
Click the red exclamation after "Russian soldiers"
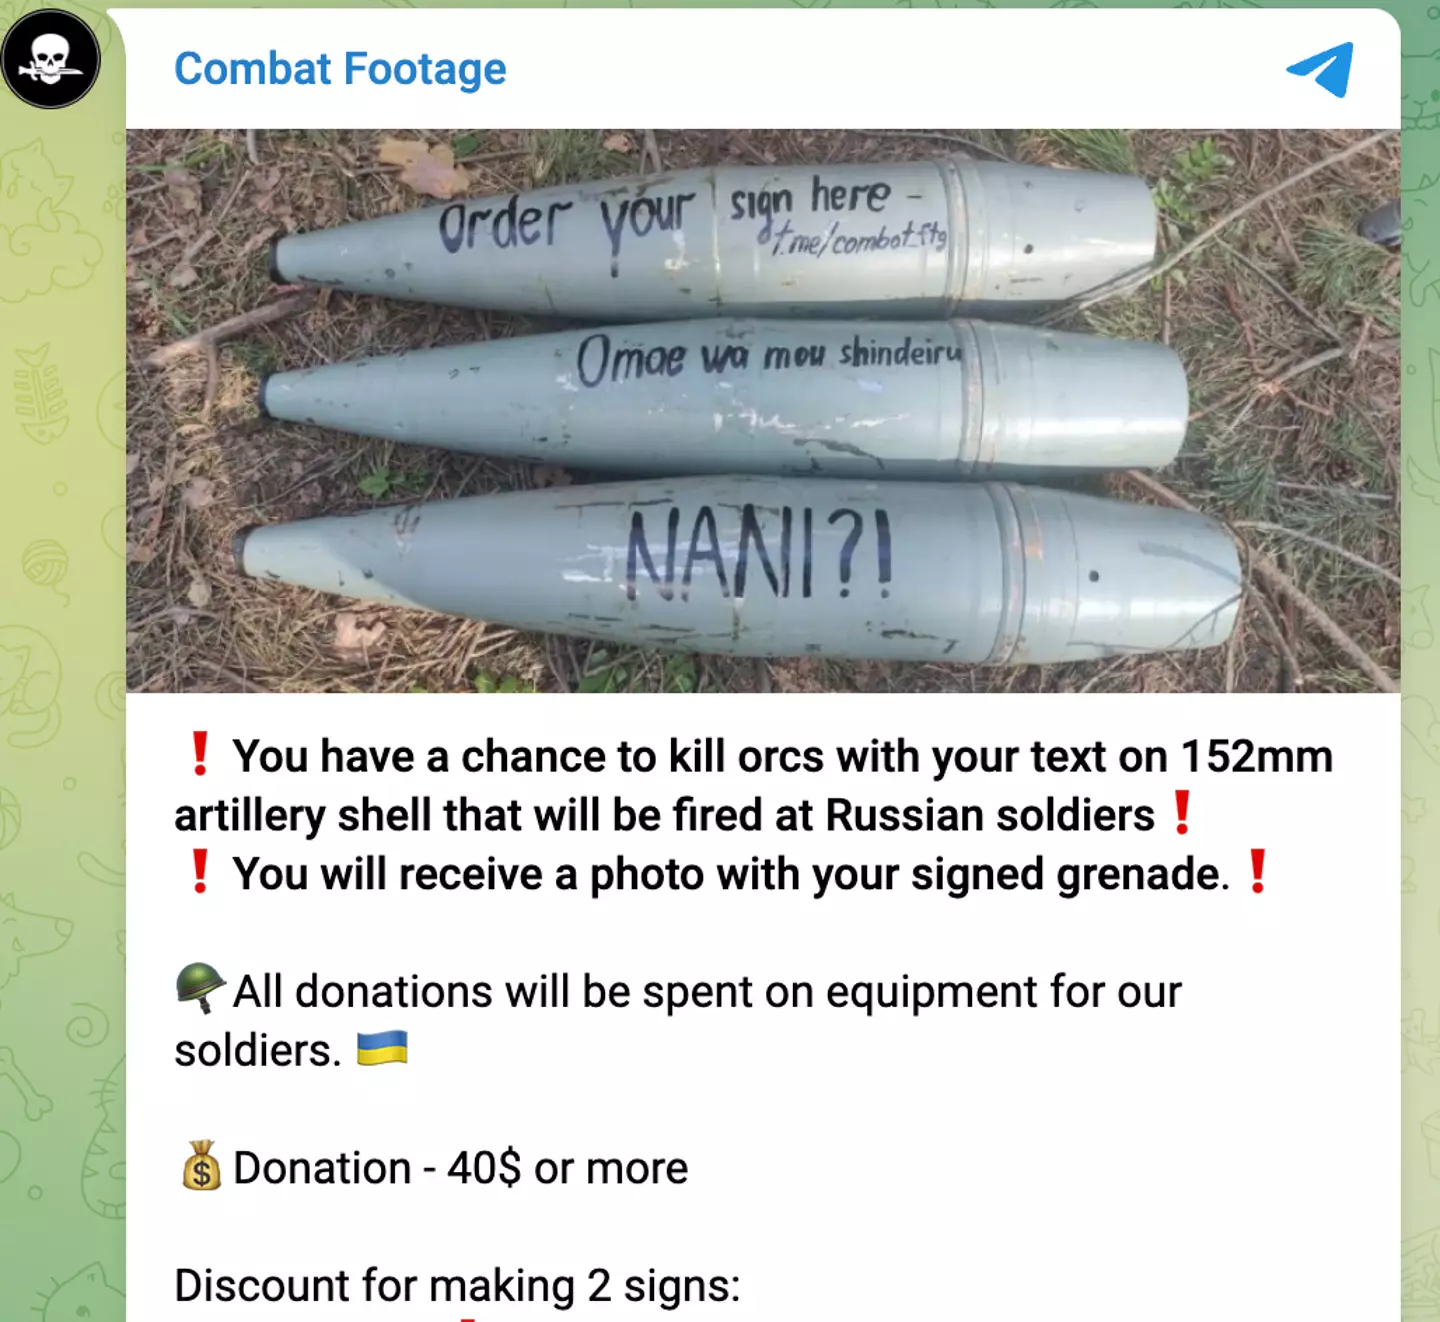tap(1182, 813)
